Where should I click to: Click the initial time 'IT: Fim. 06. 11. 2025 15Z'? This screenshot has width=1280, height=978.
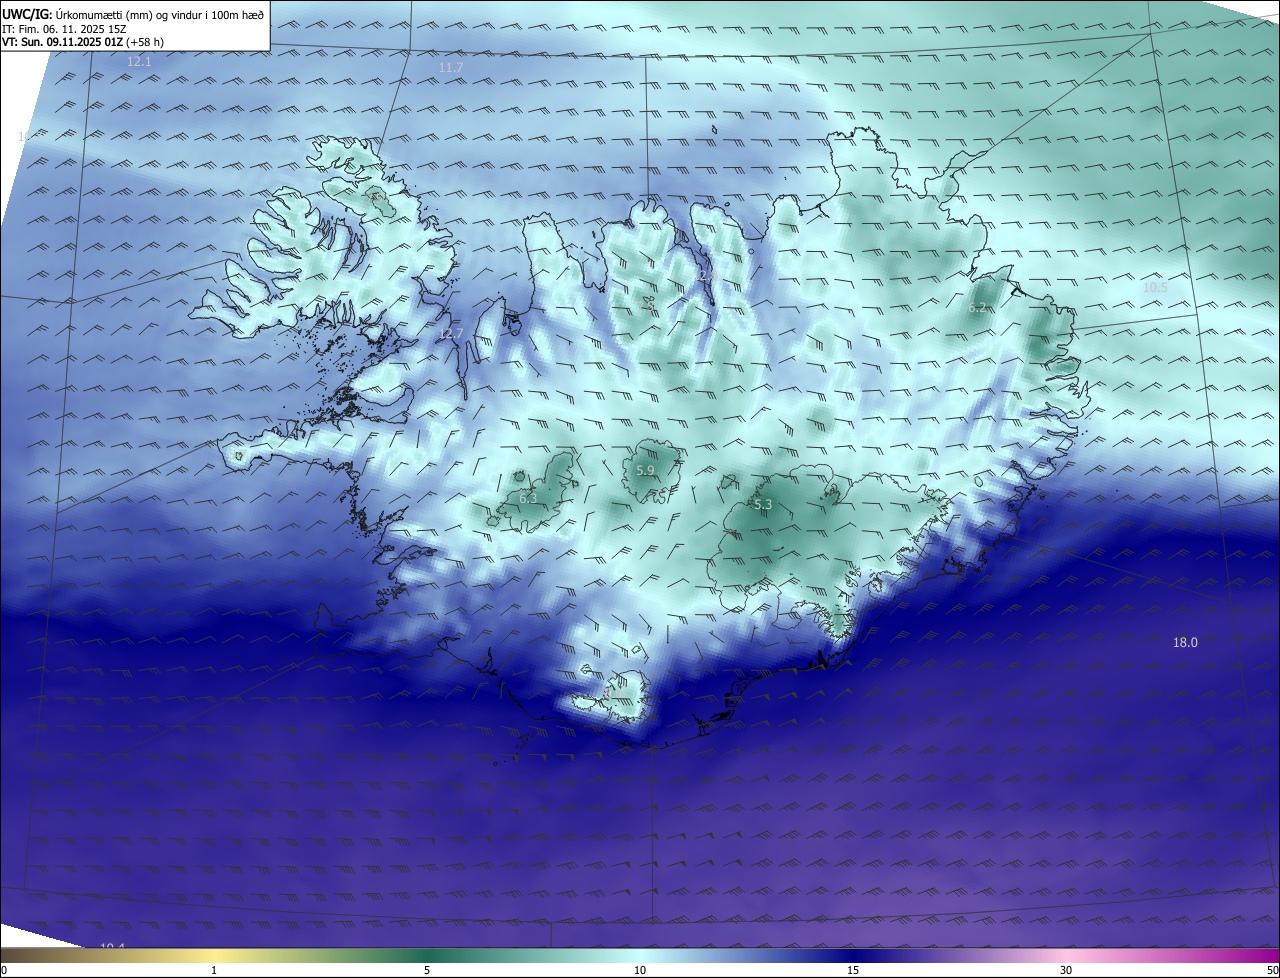pos(66,29)
